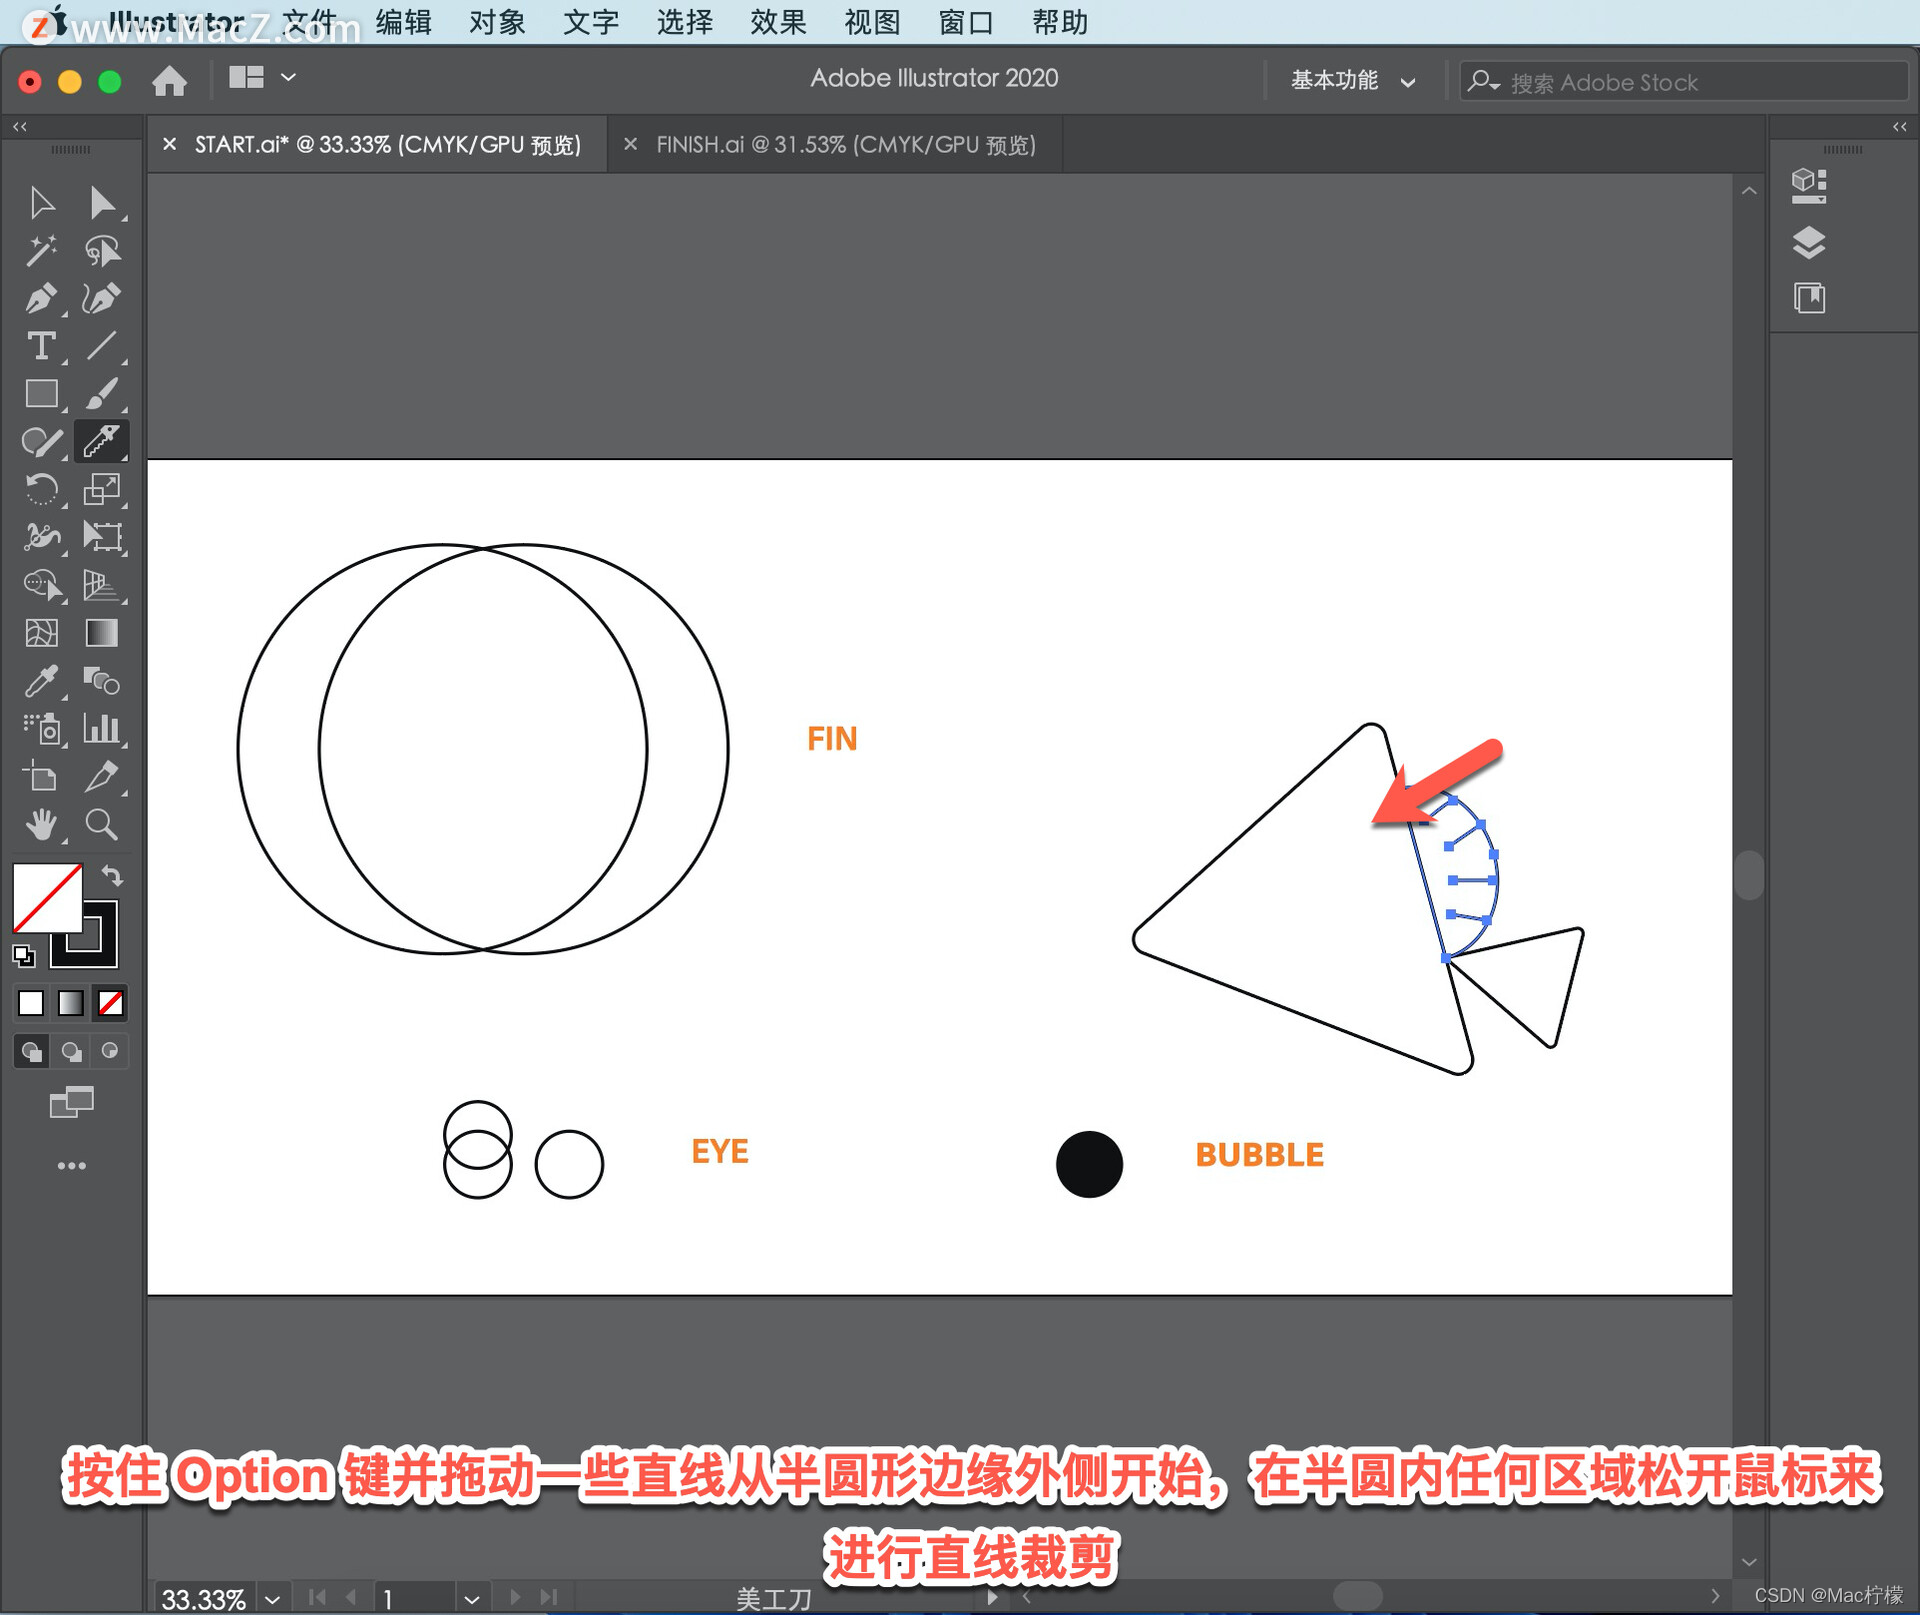Switch to the FINISH.ai tab
This screenshot has width=1920, height=1615.
pos(845,145)
